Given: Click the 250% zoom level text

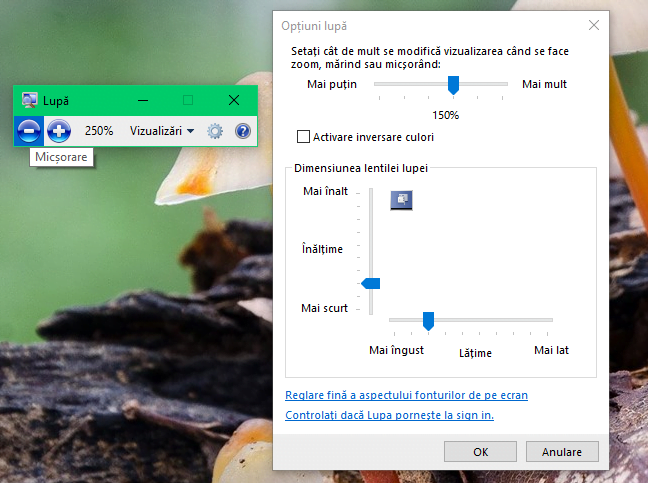Looking at the screenshot, I should tap(99, 131).
